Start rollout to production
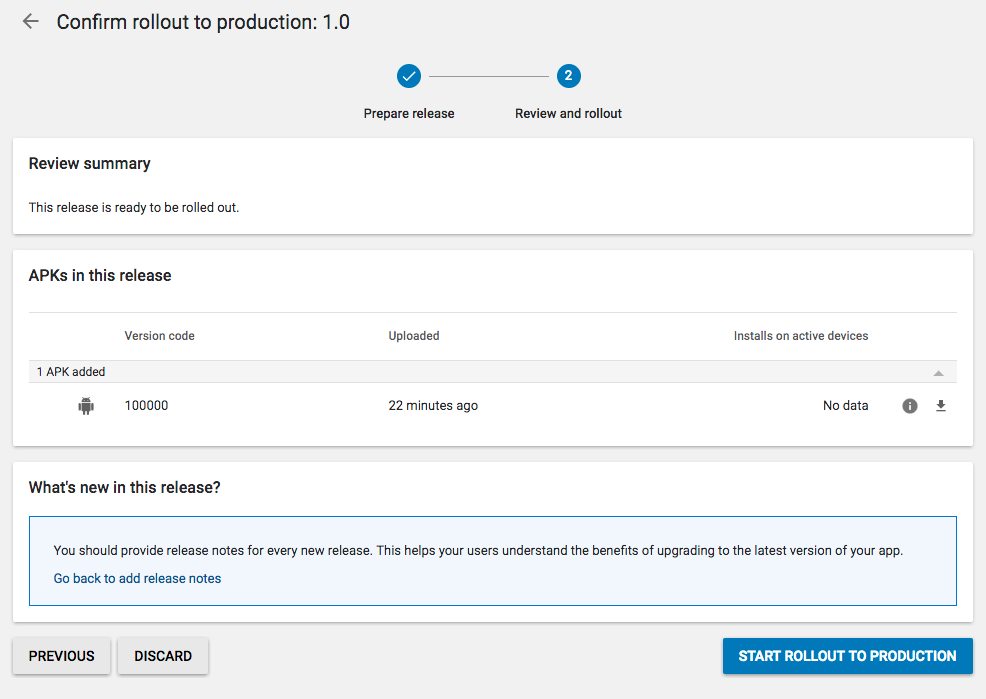The height and width of the screenshot is (699, 986). (847, 656)
